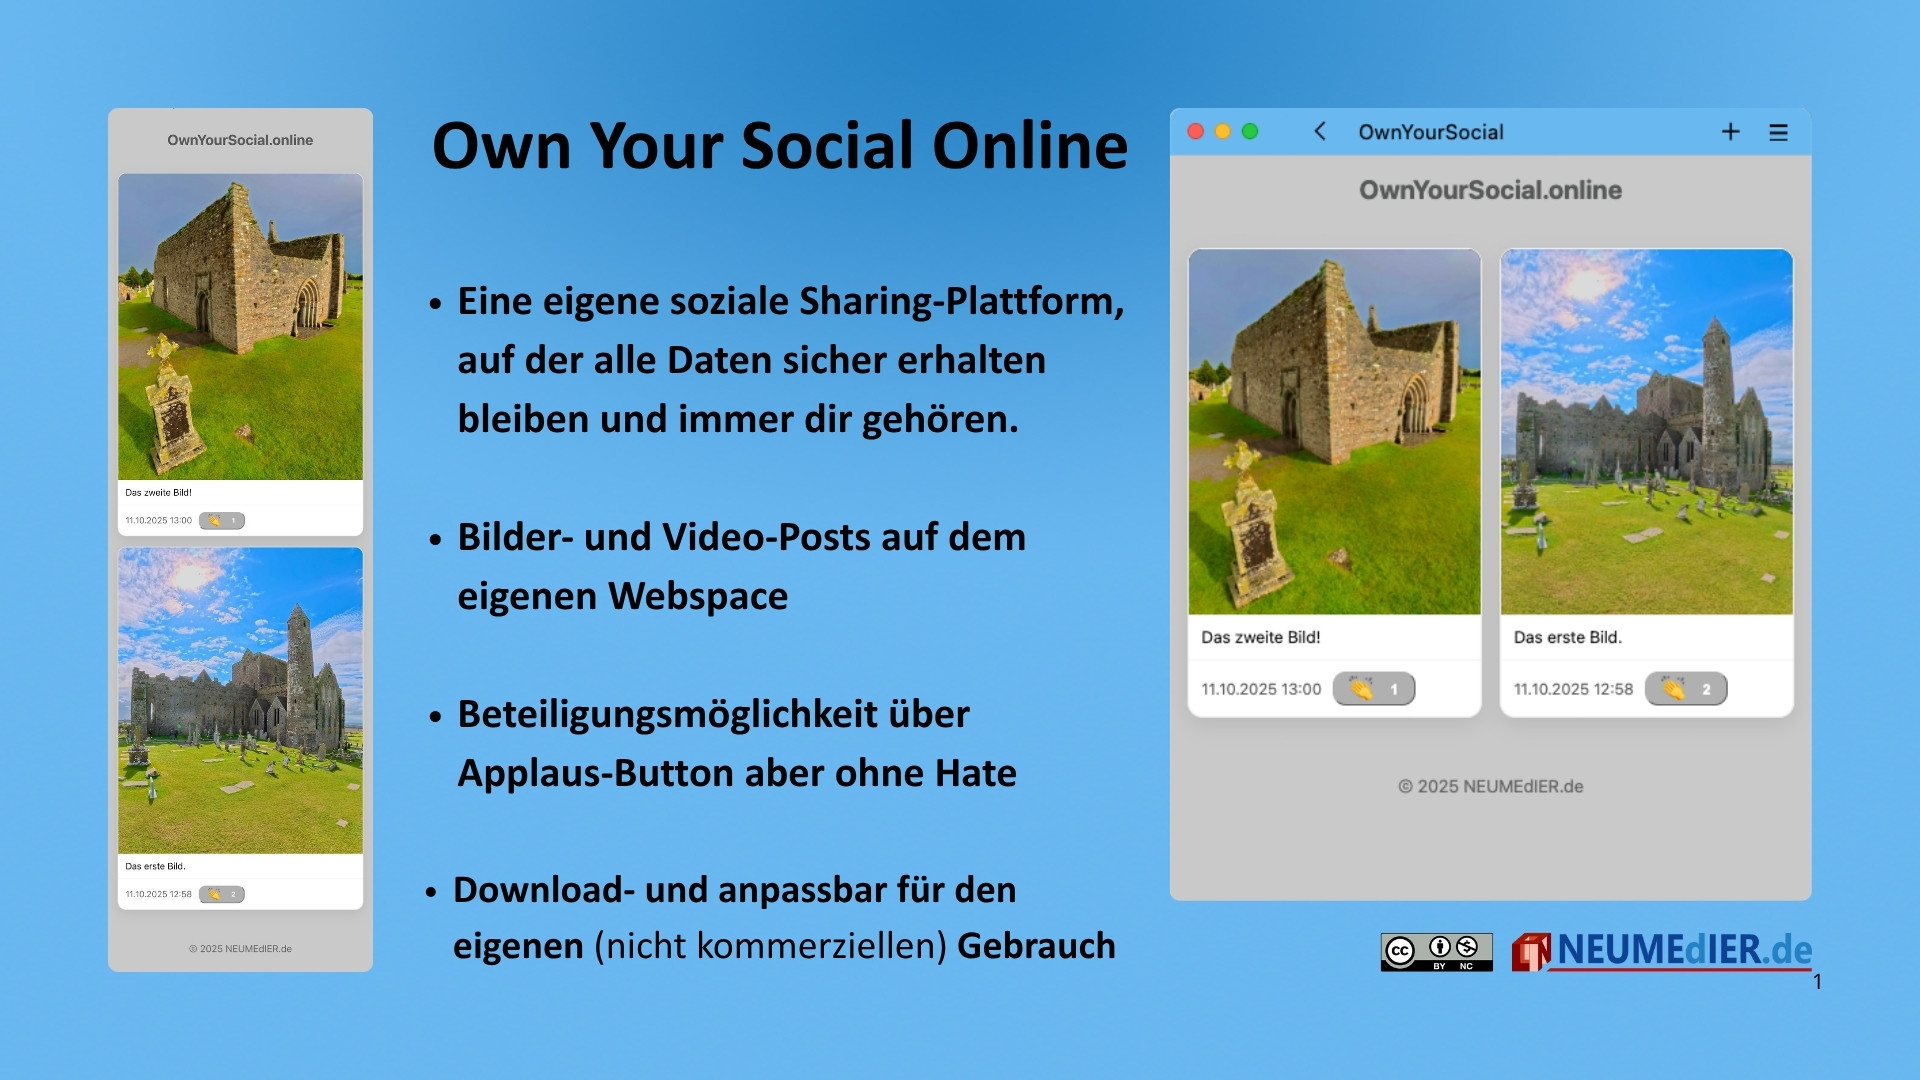
Task: Click the OwnYourSocial.online header in mobile preview
Action: pos(240,140)
